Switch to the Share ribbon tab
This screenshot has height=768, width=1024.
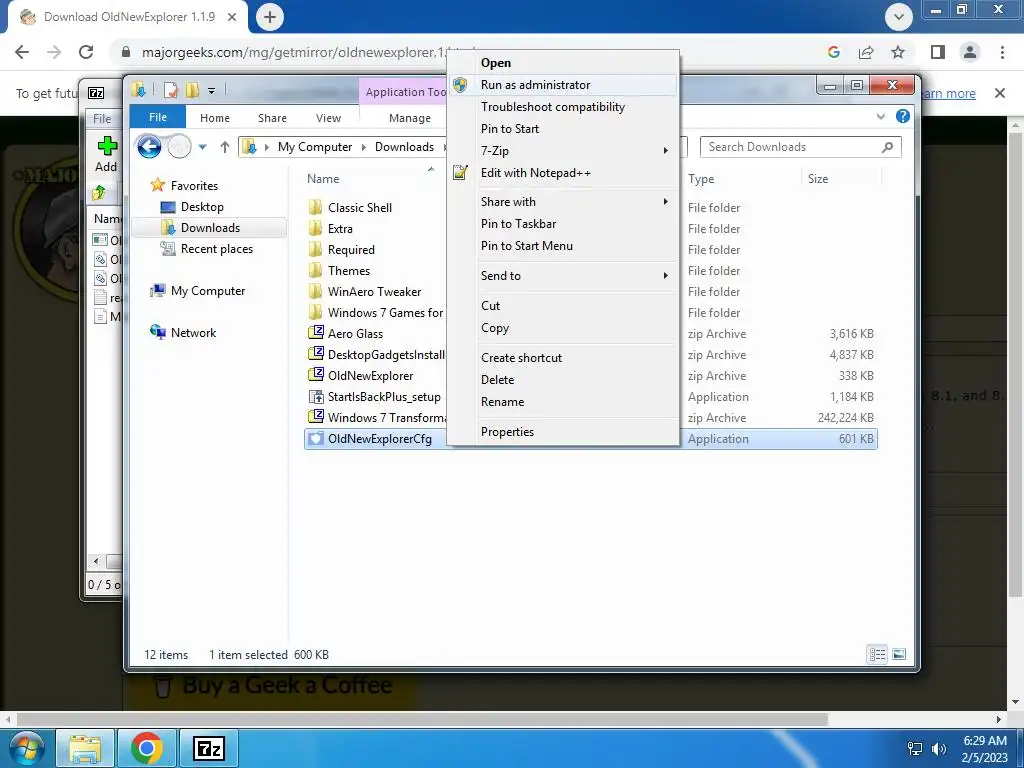pos(272,118)
